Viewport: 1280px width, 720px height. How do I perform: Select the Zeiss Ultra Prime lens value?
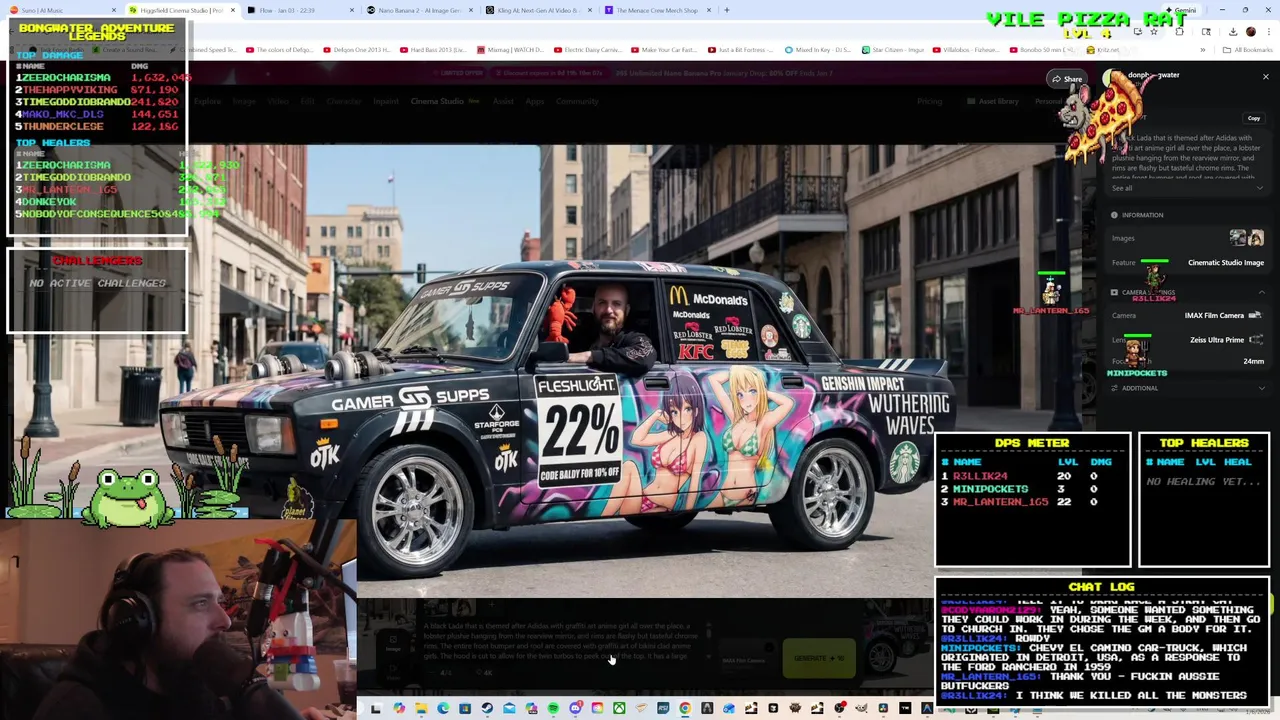coord(1217,340)
